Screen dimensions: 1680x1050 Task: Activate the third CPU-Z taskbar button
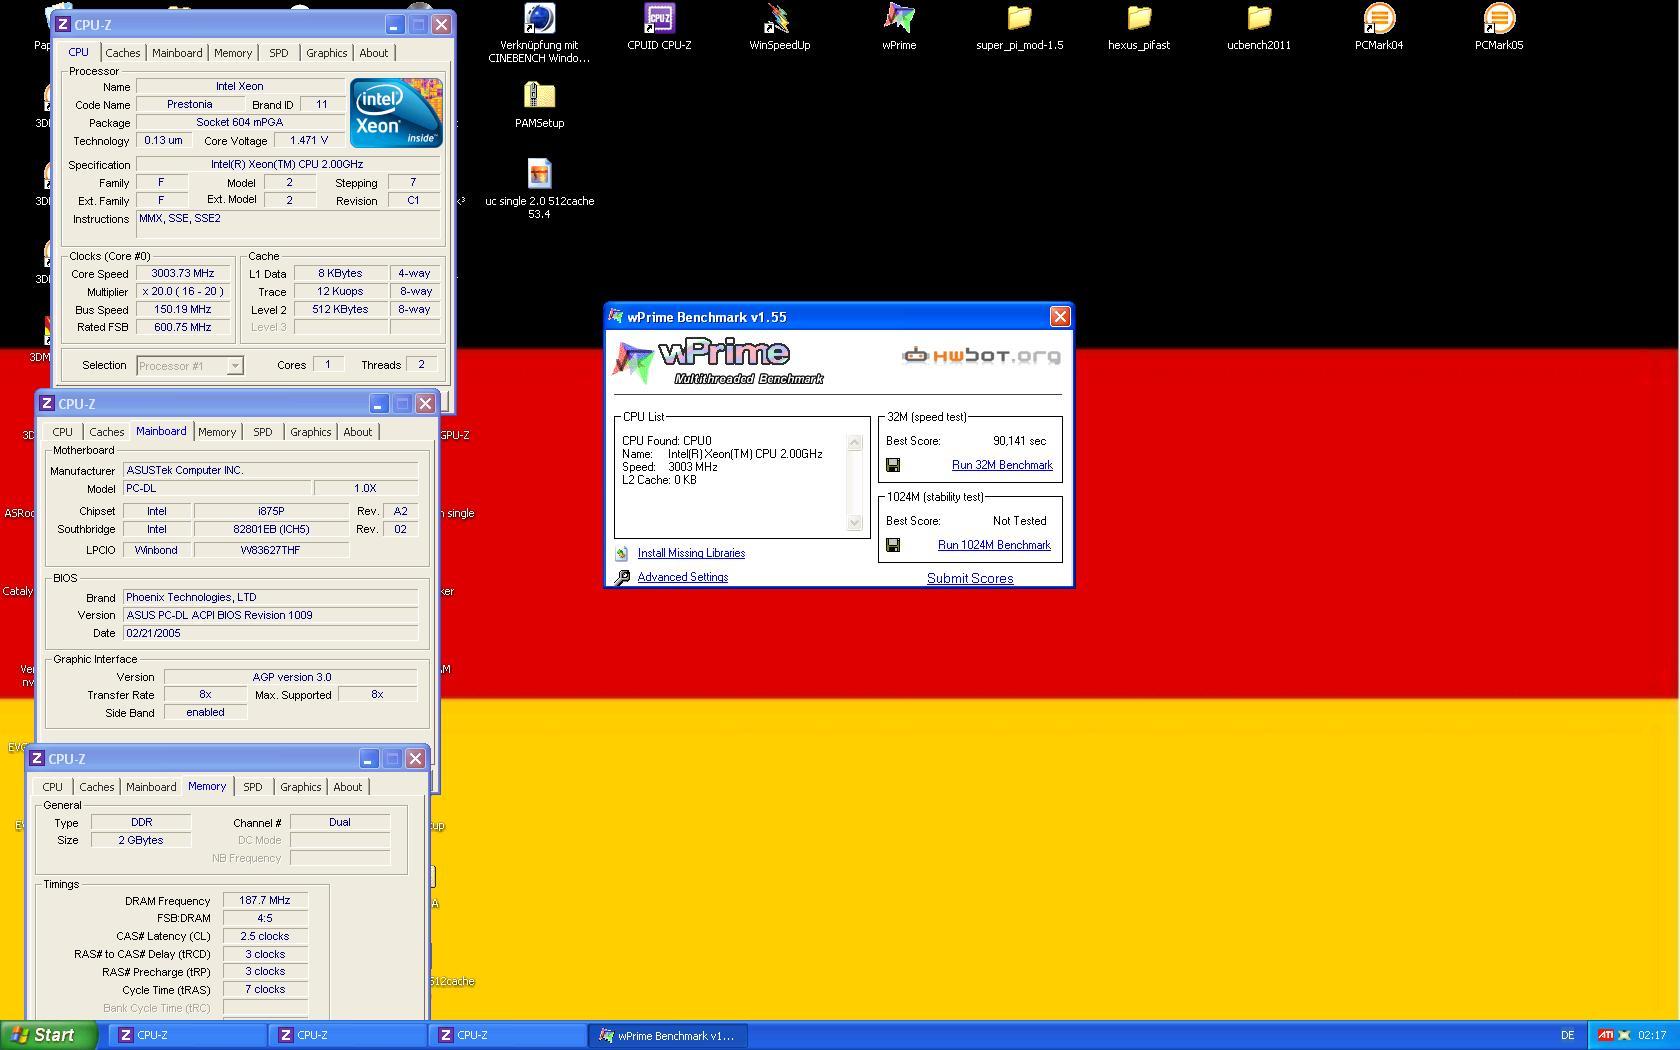point(507,1035)
